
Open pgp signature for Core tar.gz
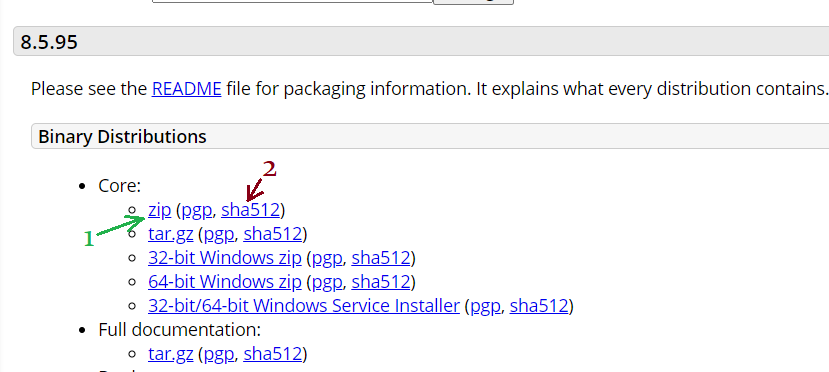point(219,235)
